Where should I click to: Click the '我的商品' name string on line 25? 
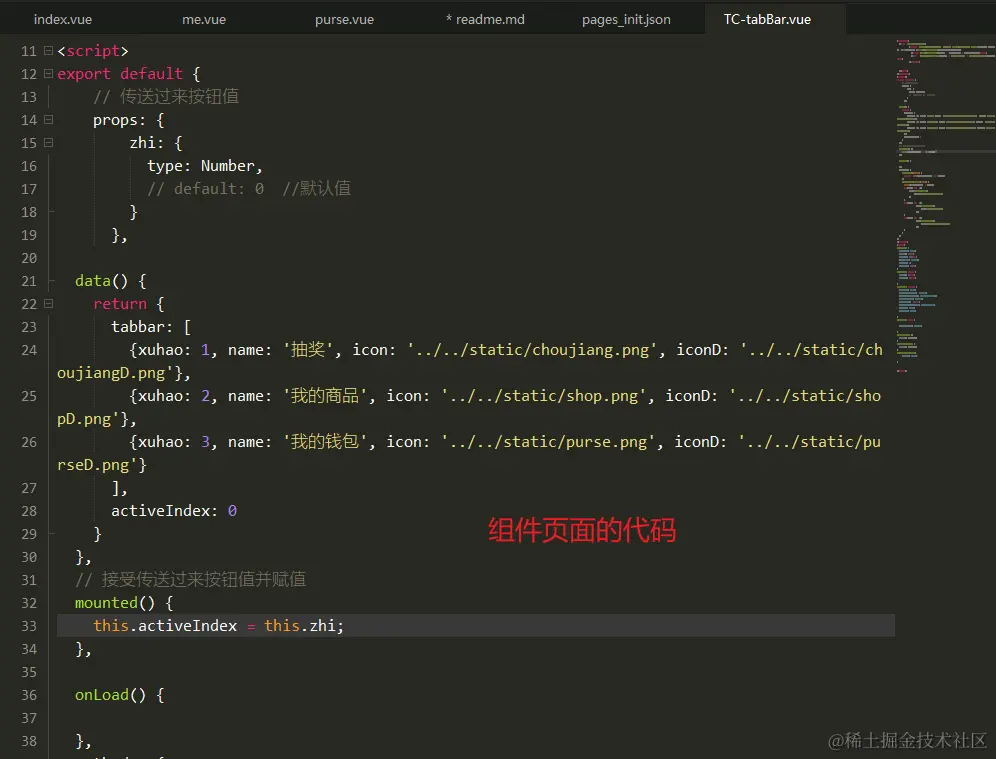point(325,396)
